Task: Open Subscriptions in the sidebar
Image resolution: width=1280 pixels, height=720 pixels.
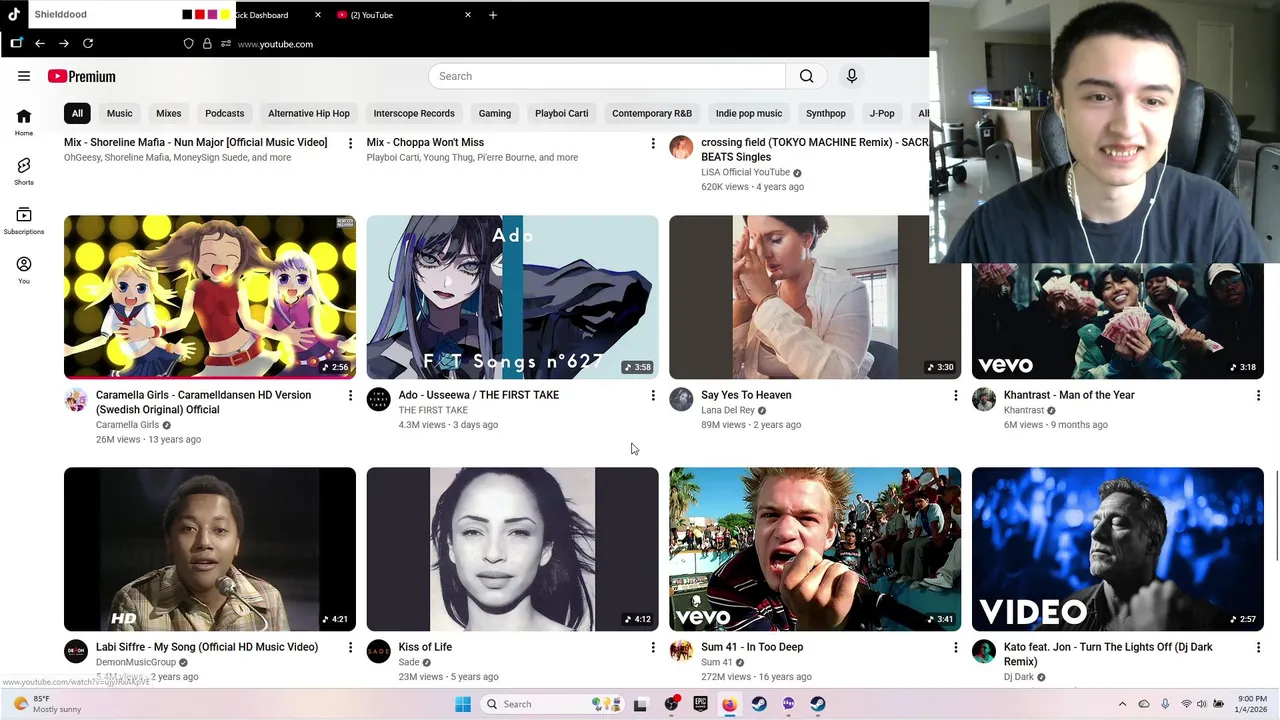Action: (24, 221)
